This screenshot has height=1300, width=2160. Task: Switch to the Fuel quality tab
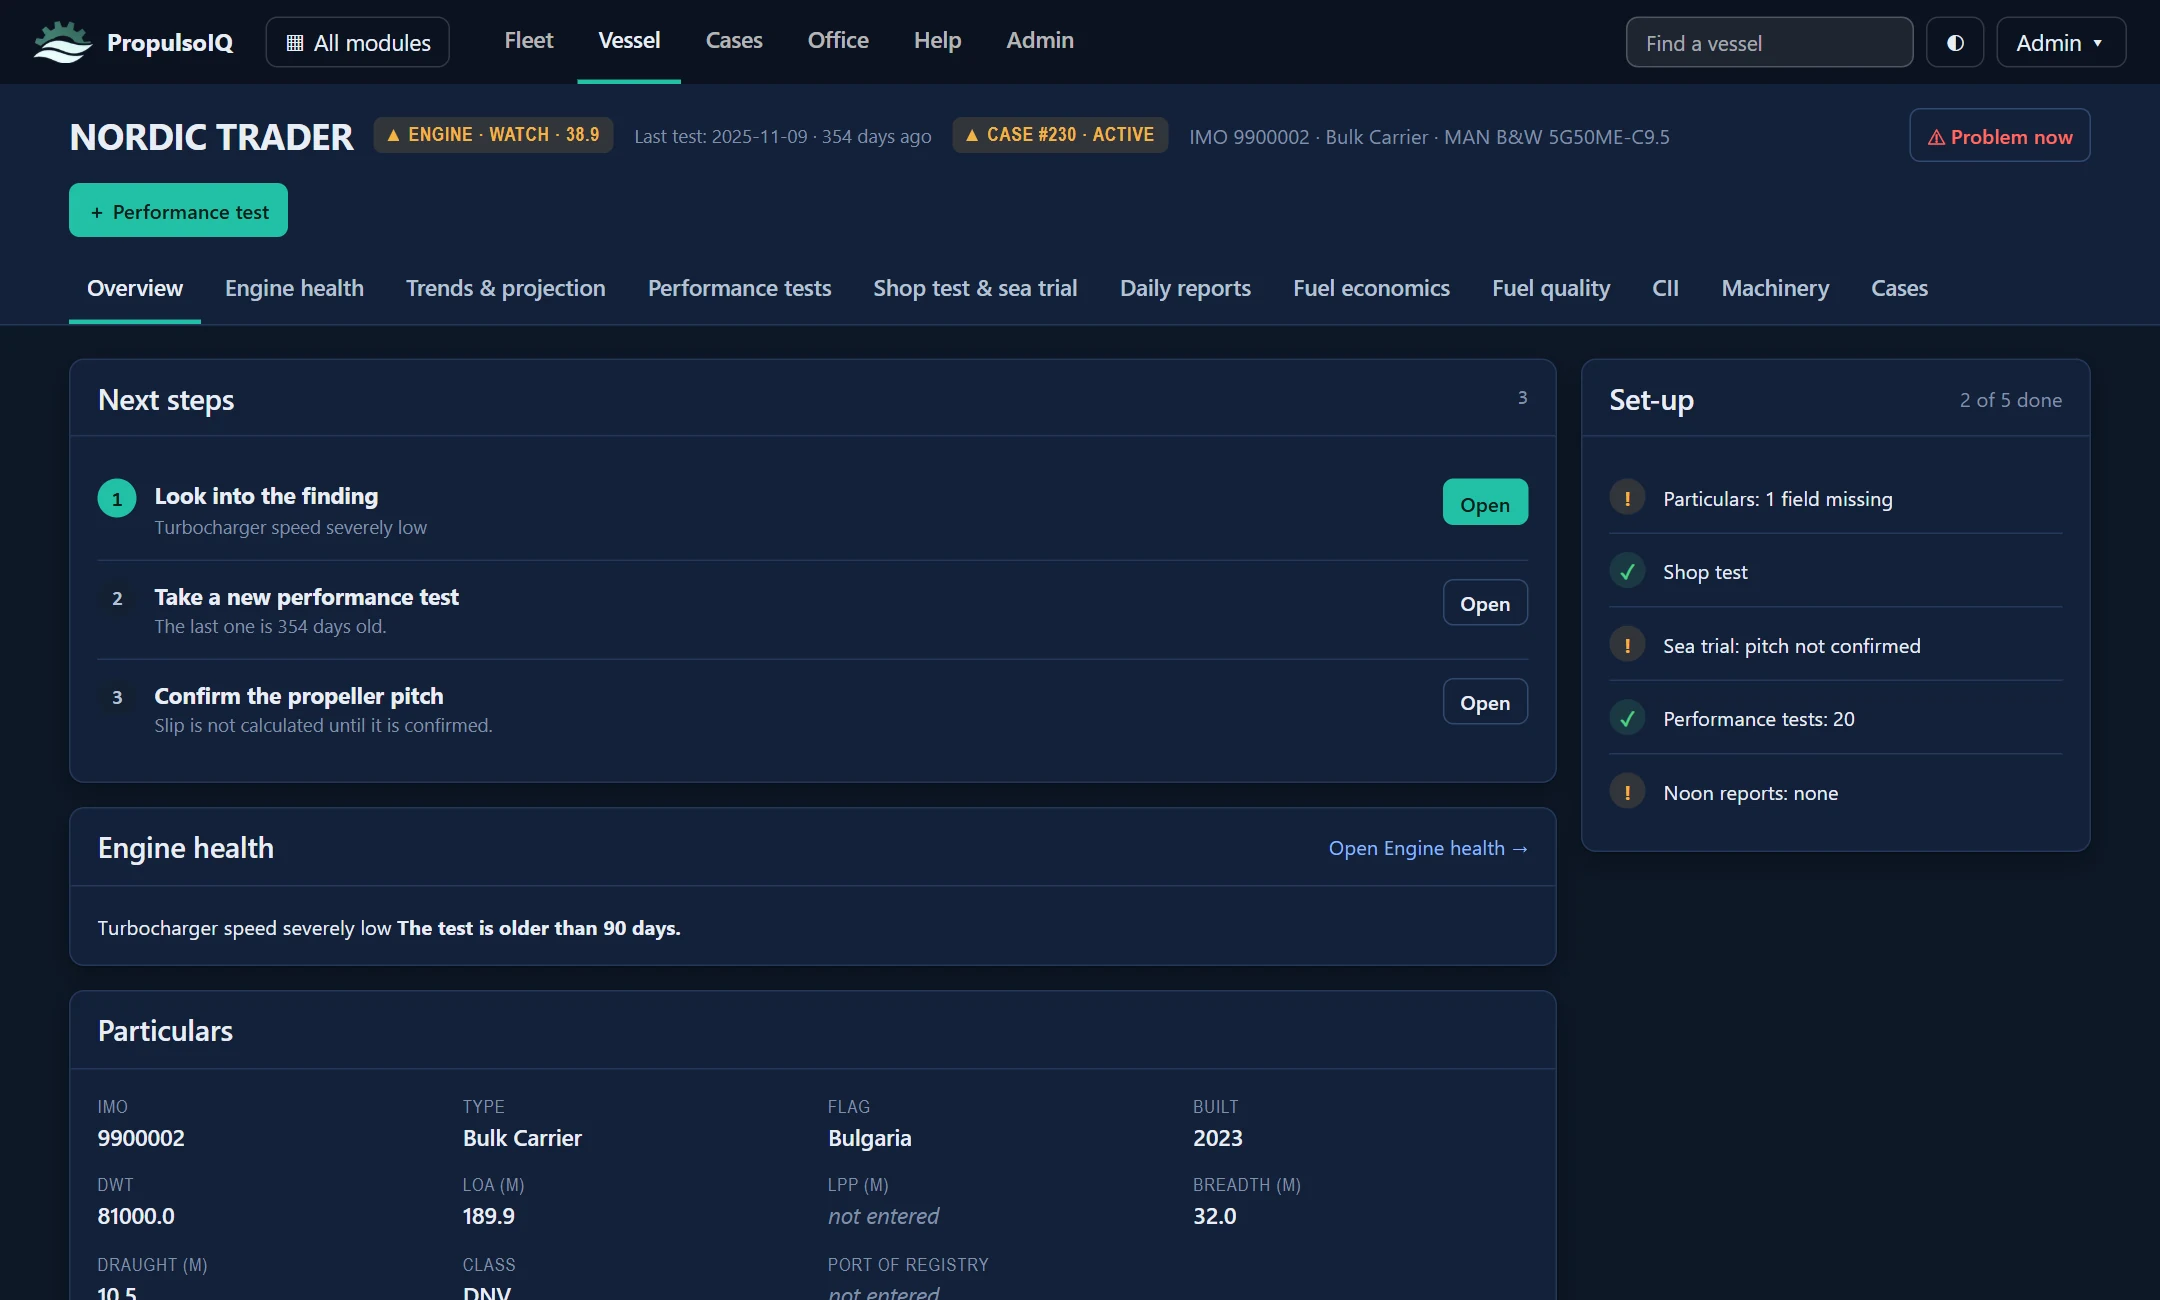point(1551,288)
